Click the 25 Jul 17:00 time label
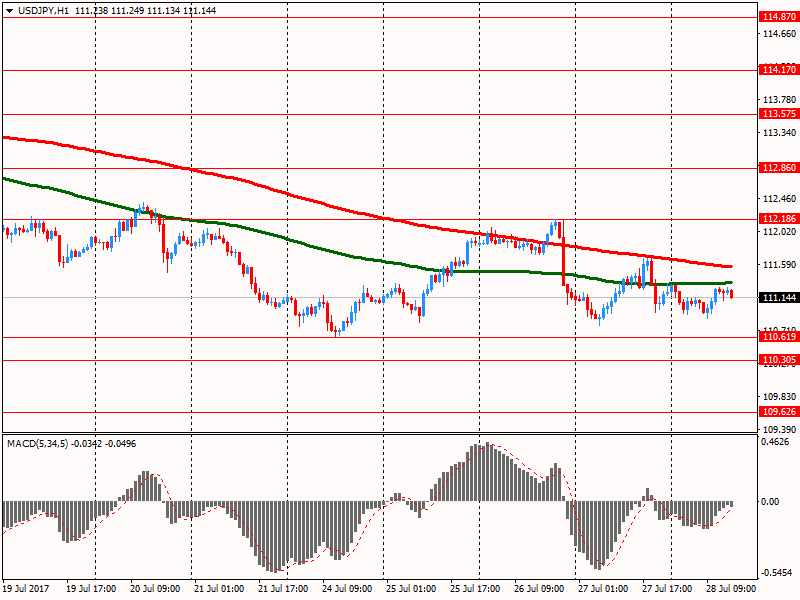Screen dimensions: 800x600 pos(475,589)
